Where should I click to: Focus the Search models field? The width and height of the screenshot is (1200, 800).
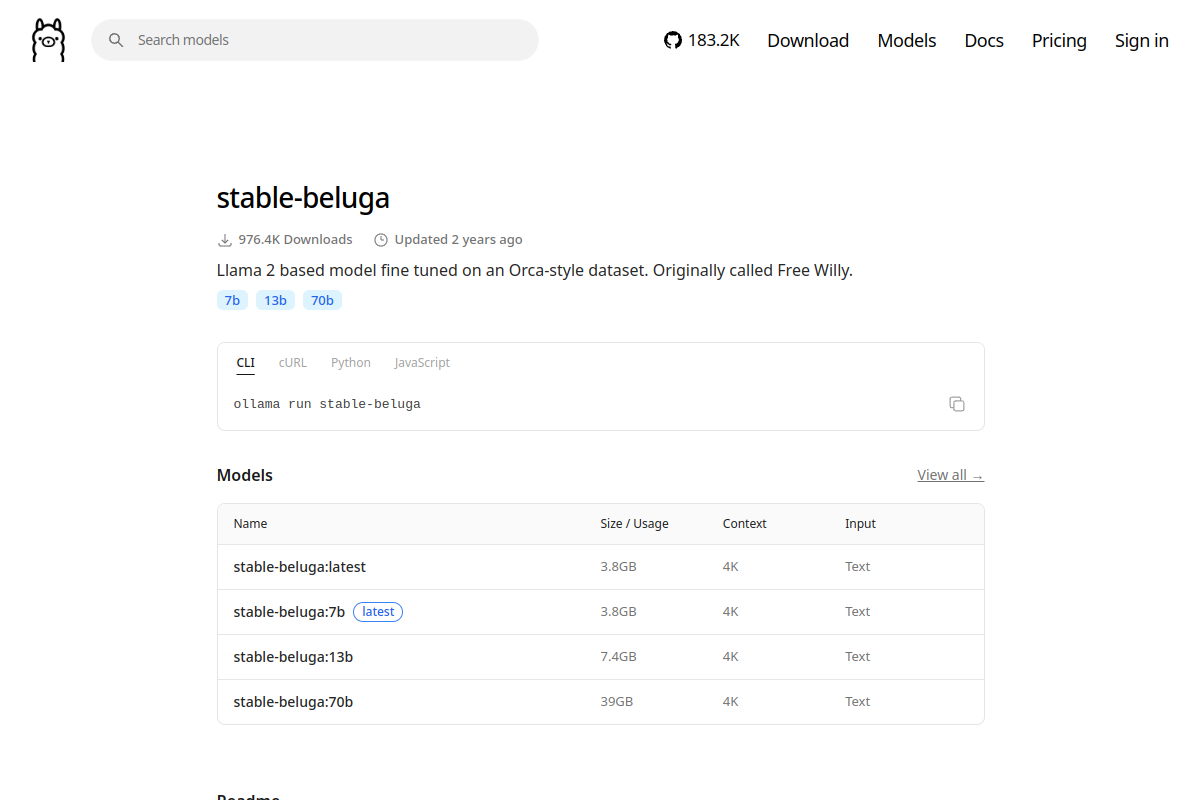coord(315,40)
